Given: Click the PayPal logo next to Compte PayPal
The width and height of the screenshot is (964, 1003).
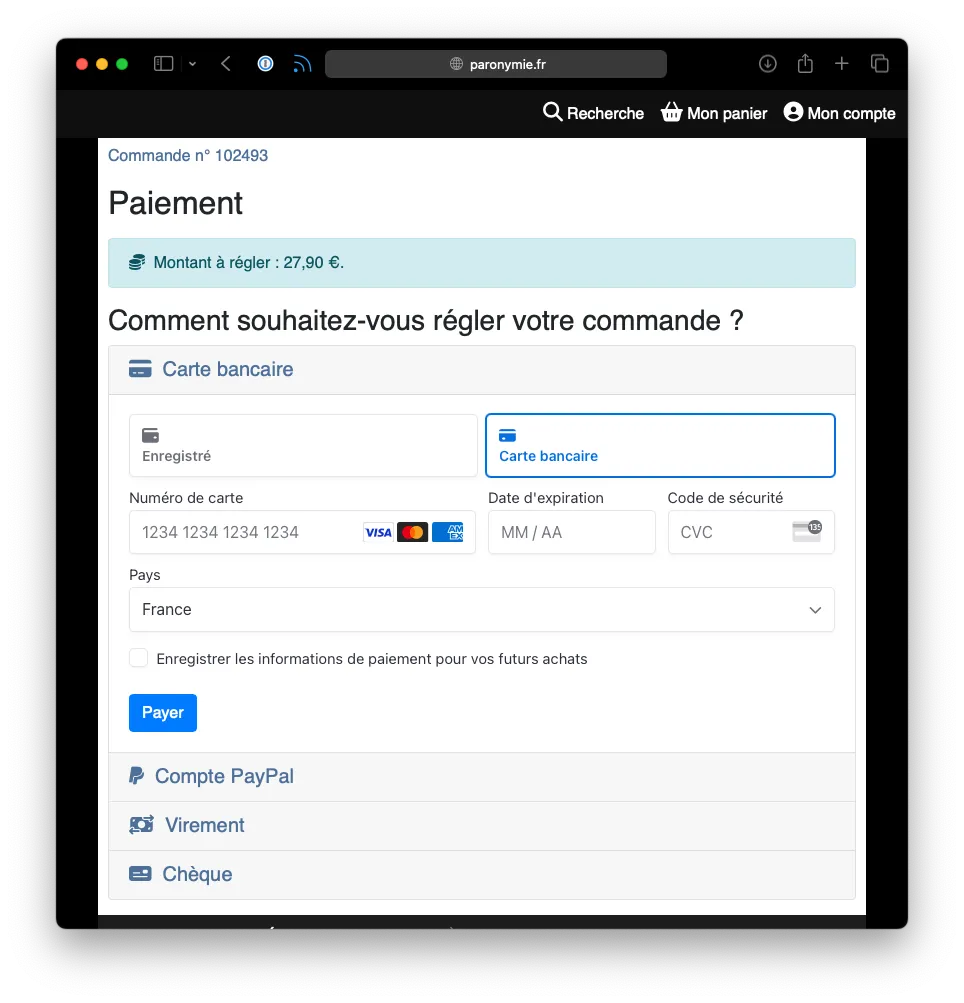Looking at the screenshot, I should pos(138,775).
